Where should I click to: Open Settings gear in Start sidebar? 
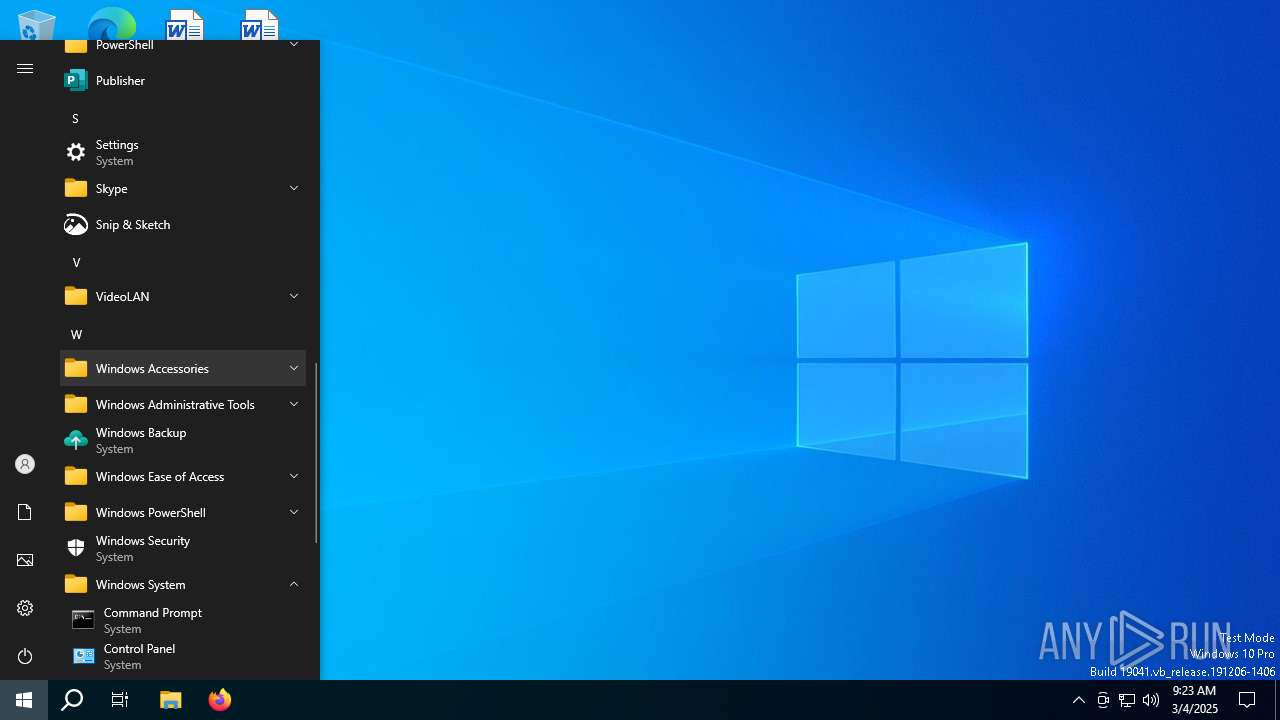click(25, 608)
